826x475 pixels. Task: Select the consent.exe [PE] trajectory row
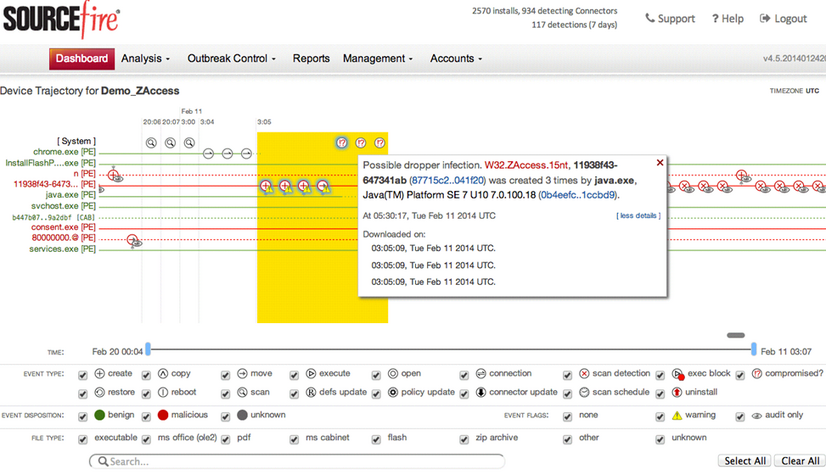click(x=63, y=227)
